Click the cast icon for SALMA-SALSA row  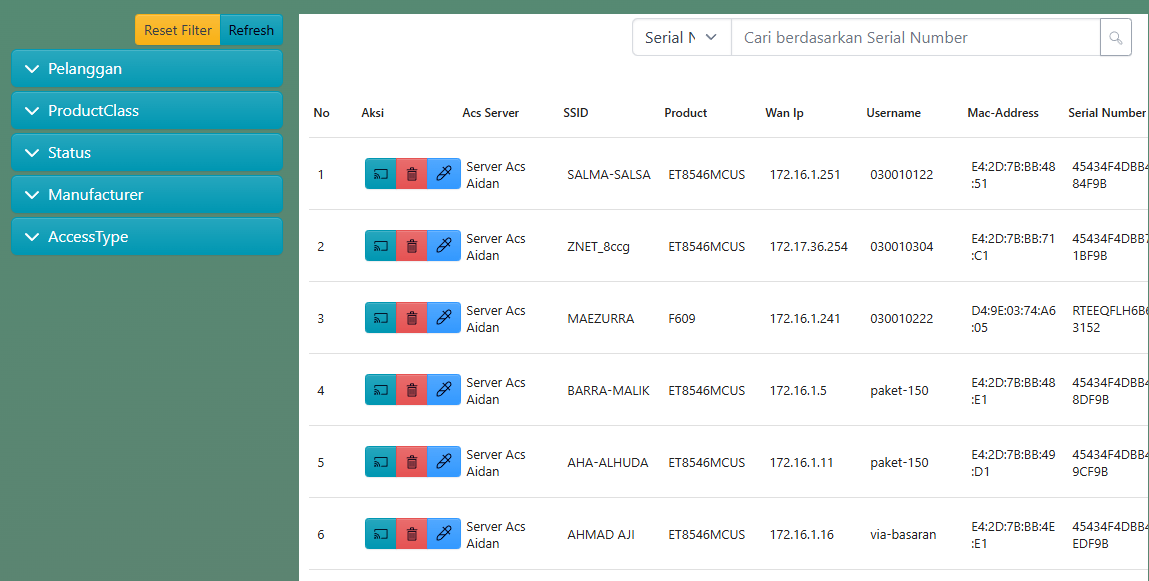pos(381,174)
